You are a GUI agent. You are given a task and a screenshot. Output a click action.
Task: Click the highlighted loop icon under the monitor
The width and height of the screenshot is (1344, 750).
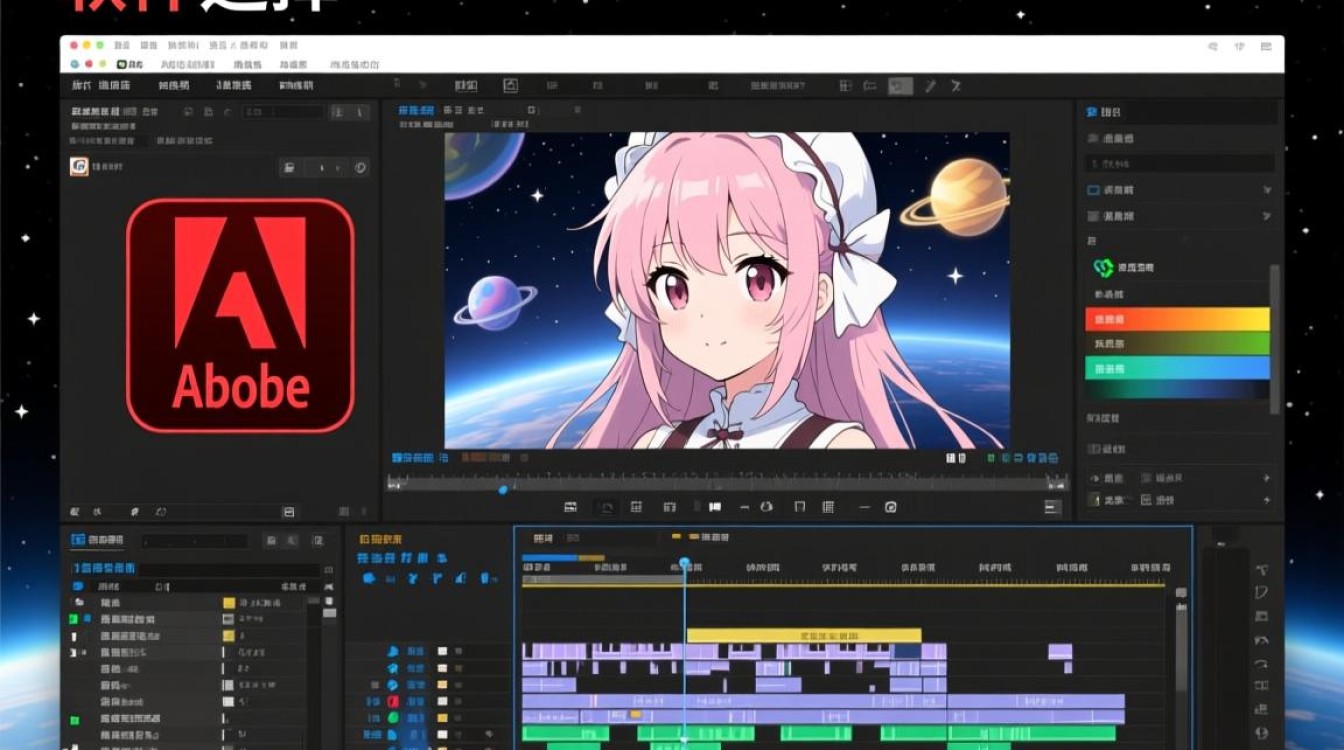click(605, 507)
